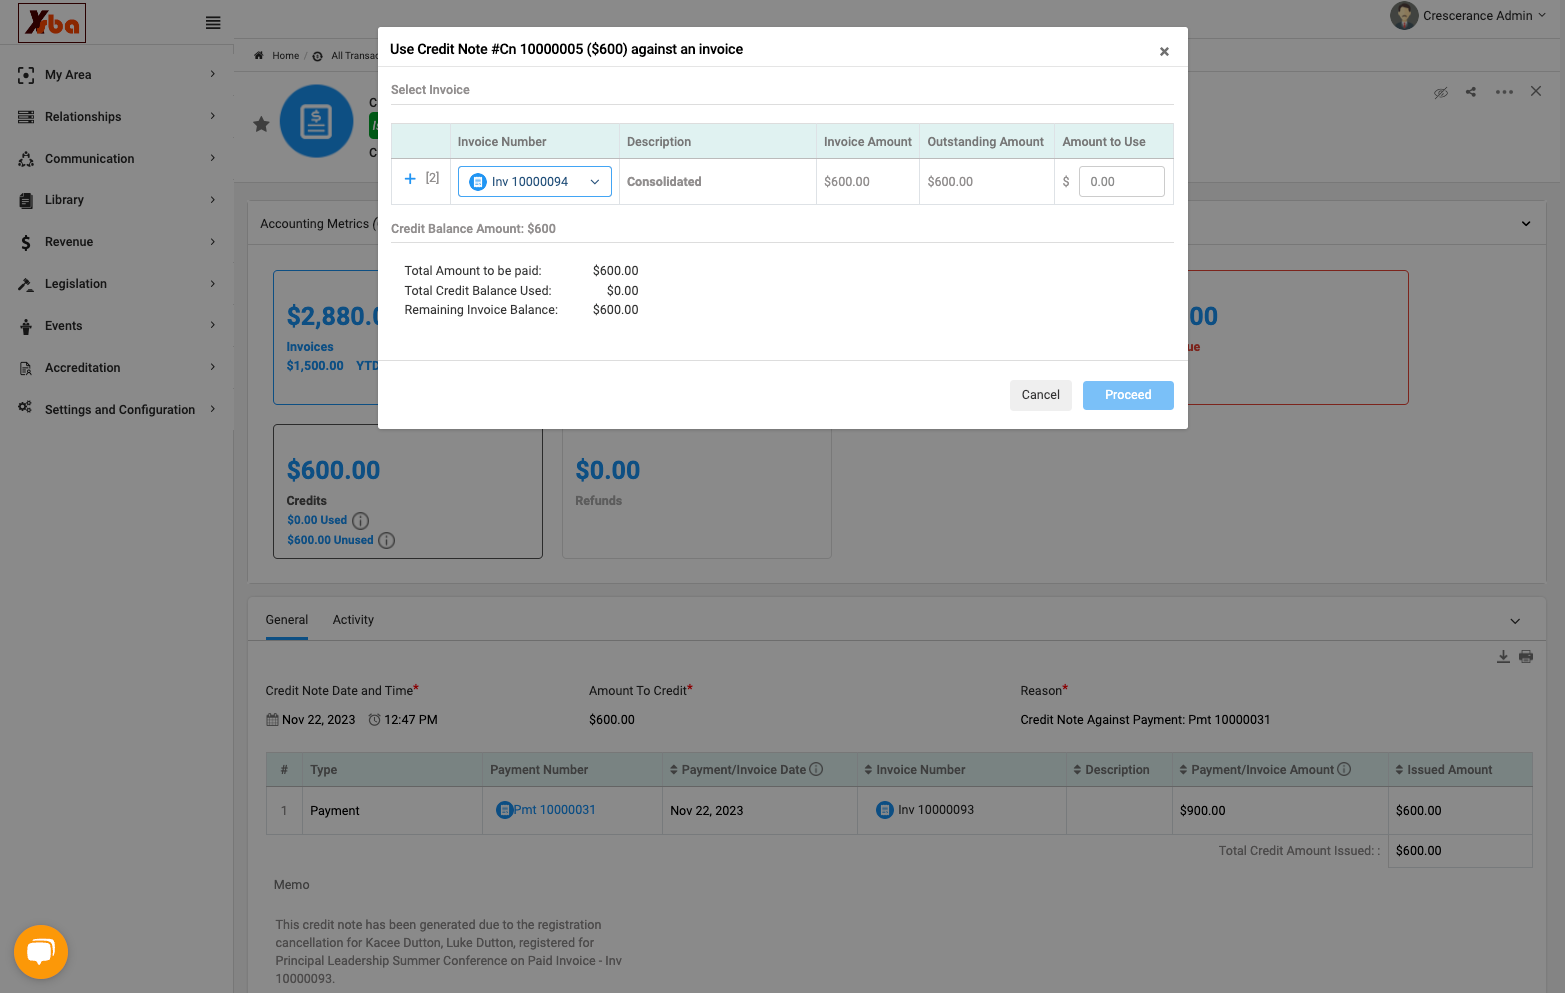Expand the Settings and Configuration chevron
This screenshot has width=1565, height=993.
click(x=213, y=409)
